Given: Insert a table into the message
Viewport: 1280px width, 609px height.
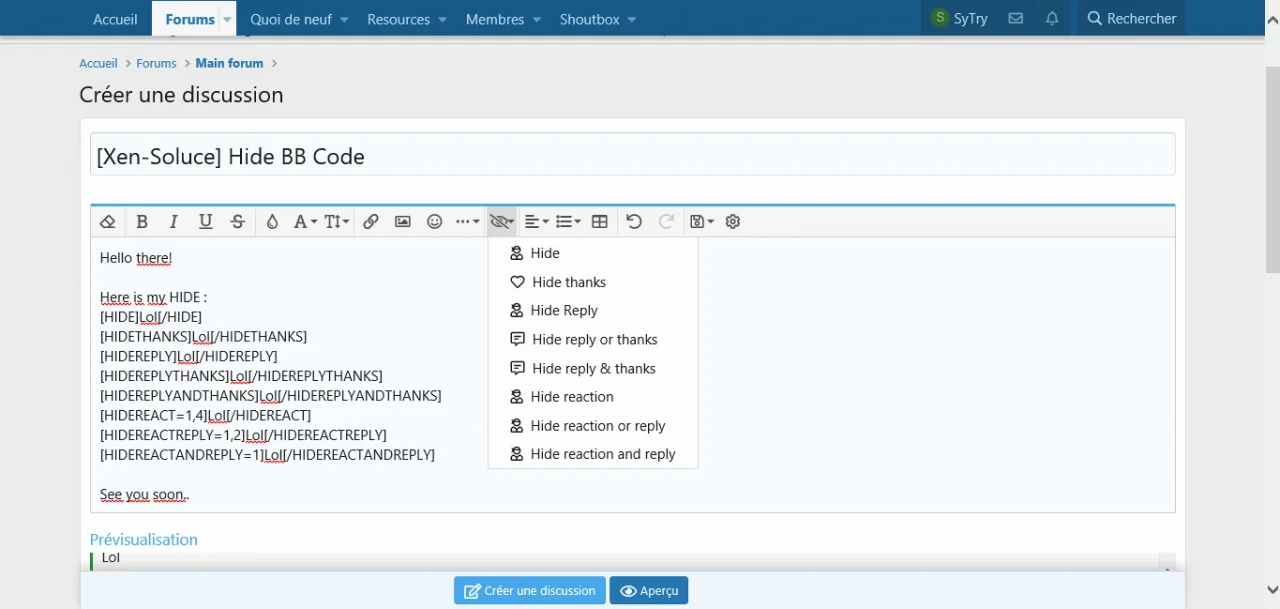Looking at the screenshot, I should coord(599,221).
